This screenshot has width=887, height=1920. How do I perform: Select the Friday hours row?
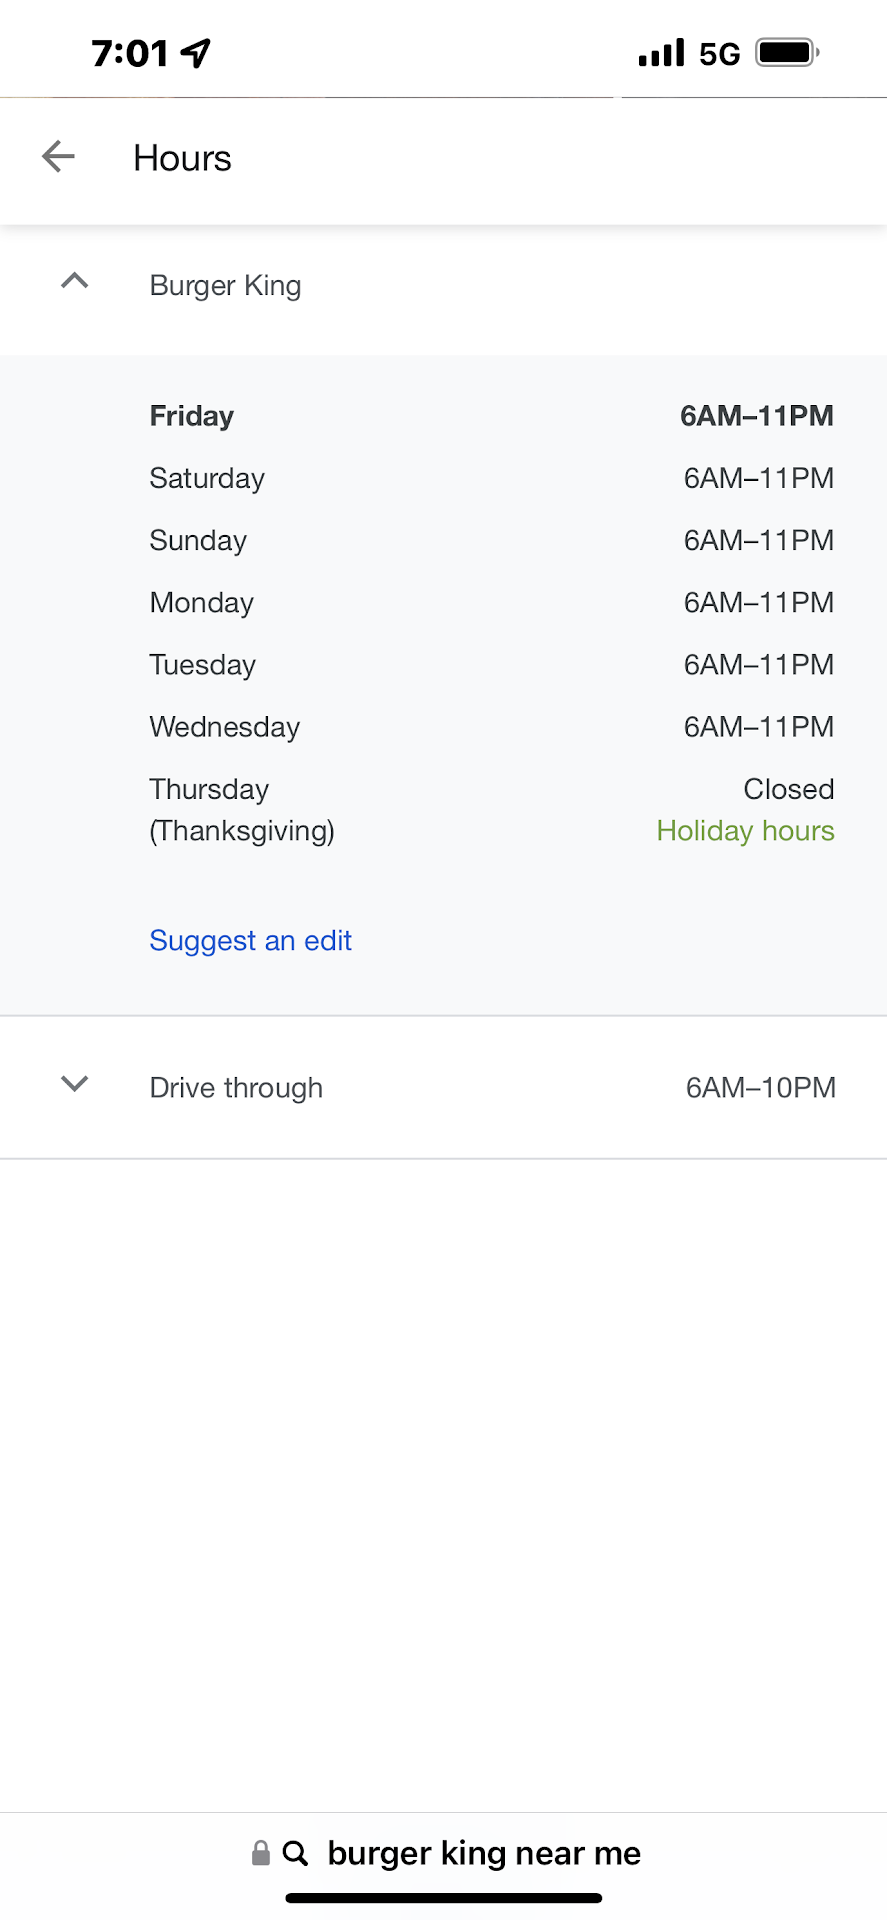click(491, 416)
